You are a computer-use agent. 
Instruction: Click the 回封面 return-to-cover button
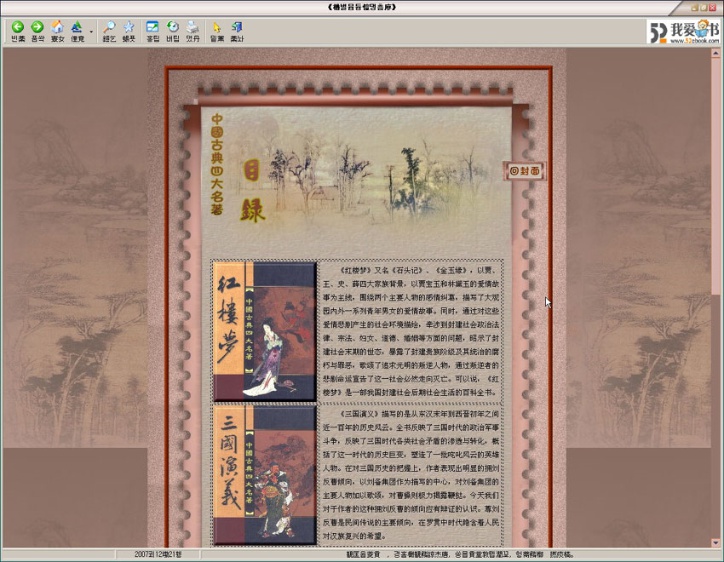(x=524, y=171)
